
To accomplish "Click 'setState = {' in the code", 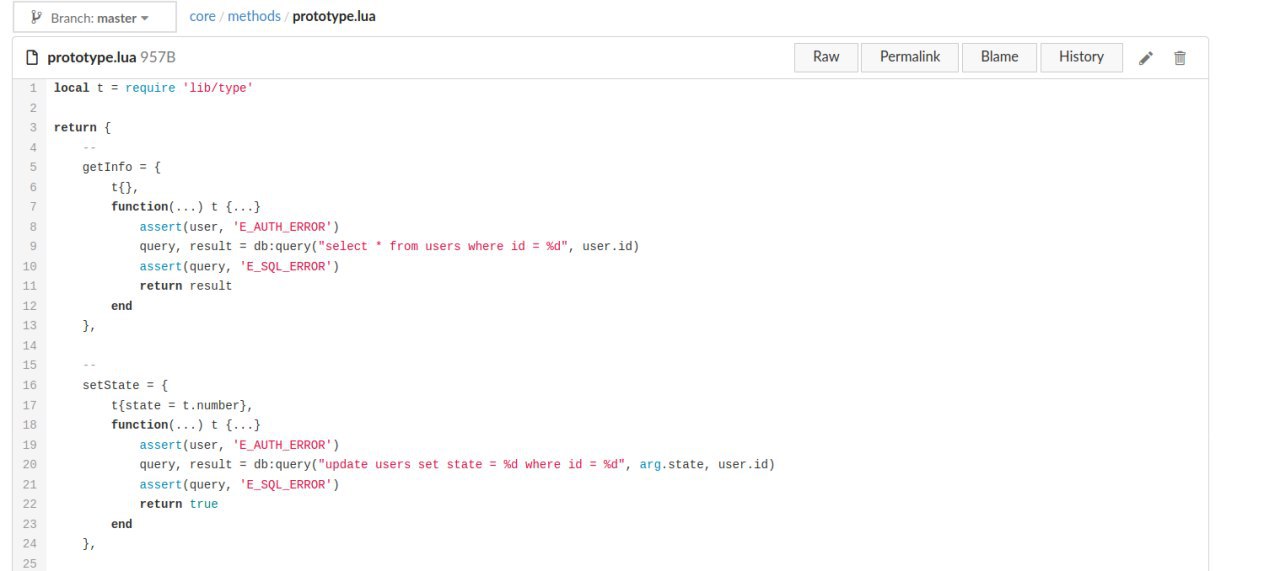I will point(125,385).
